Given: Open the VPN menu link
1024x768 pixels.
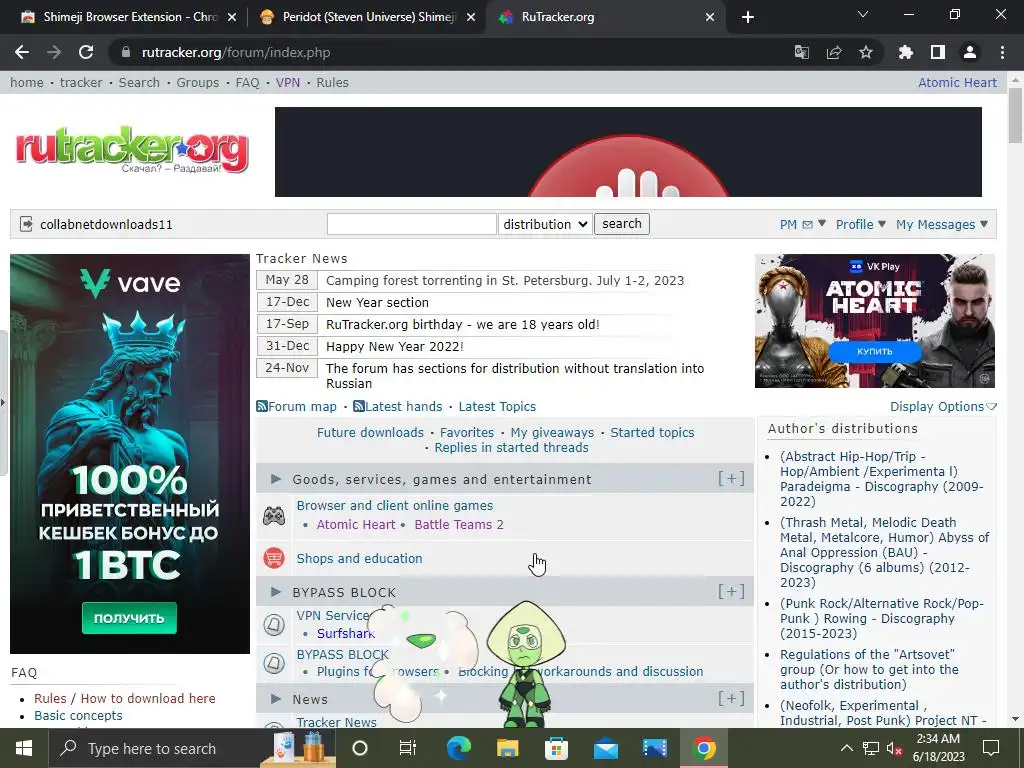Looking at the screenshot, I should [288, 82].
